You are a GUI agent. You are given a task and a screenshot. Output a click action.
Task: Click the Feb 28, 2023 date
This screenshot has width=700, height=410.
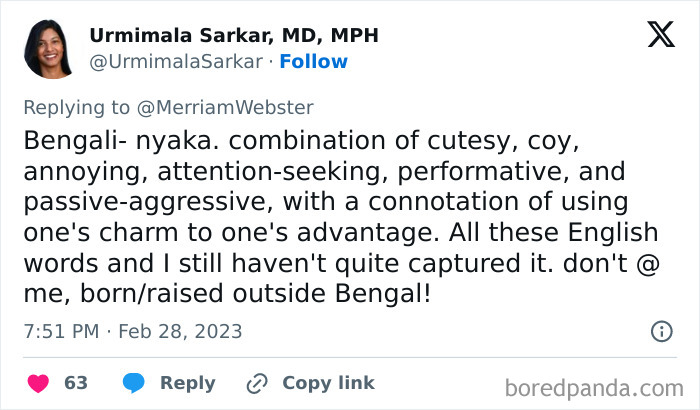pyautogui.click(x=180, y=331)
